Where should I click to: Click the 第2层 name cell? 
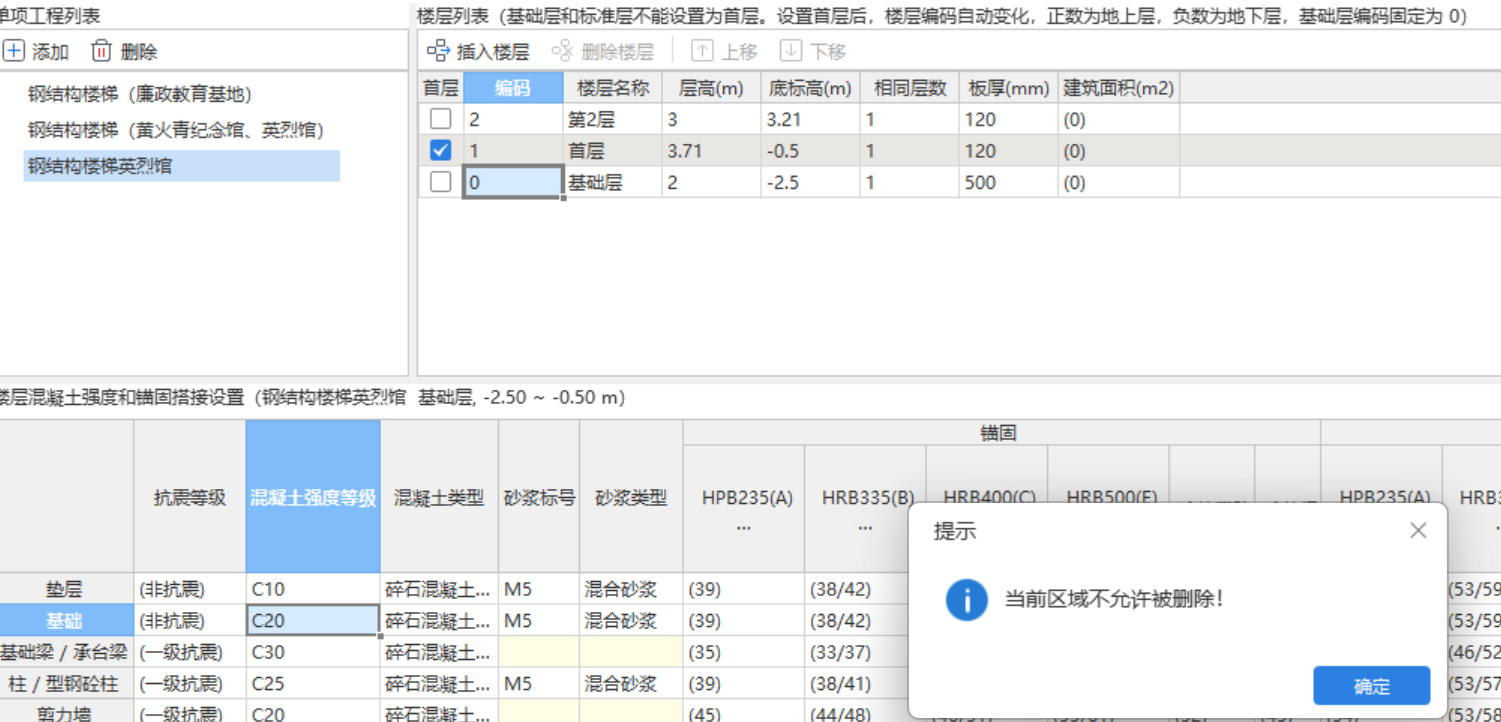pos(613,119)
